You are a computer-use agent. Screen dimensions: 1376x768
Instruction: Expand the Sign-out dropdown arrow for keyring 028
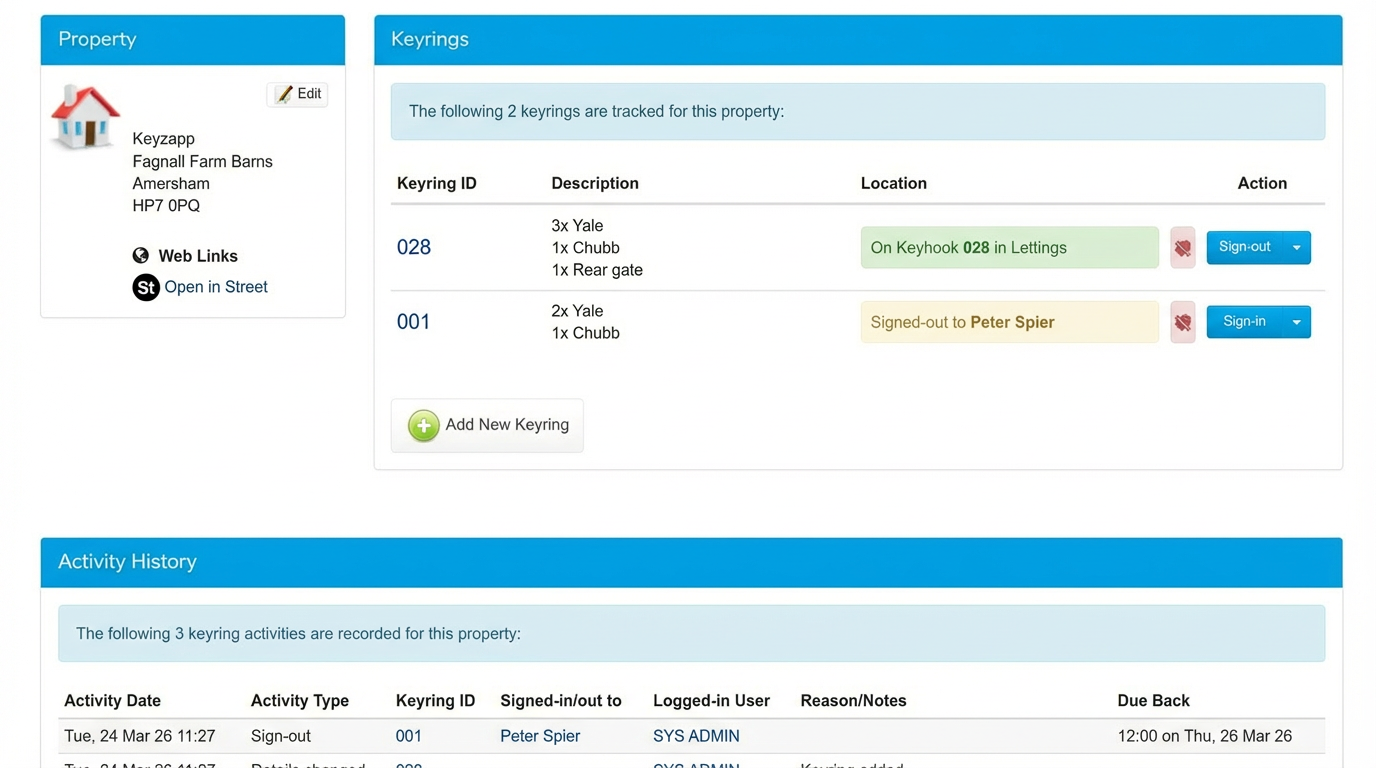(x=1297, y=248)
